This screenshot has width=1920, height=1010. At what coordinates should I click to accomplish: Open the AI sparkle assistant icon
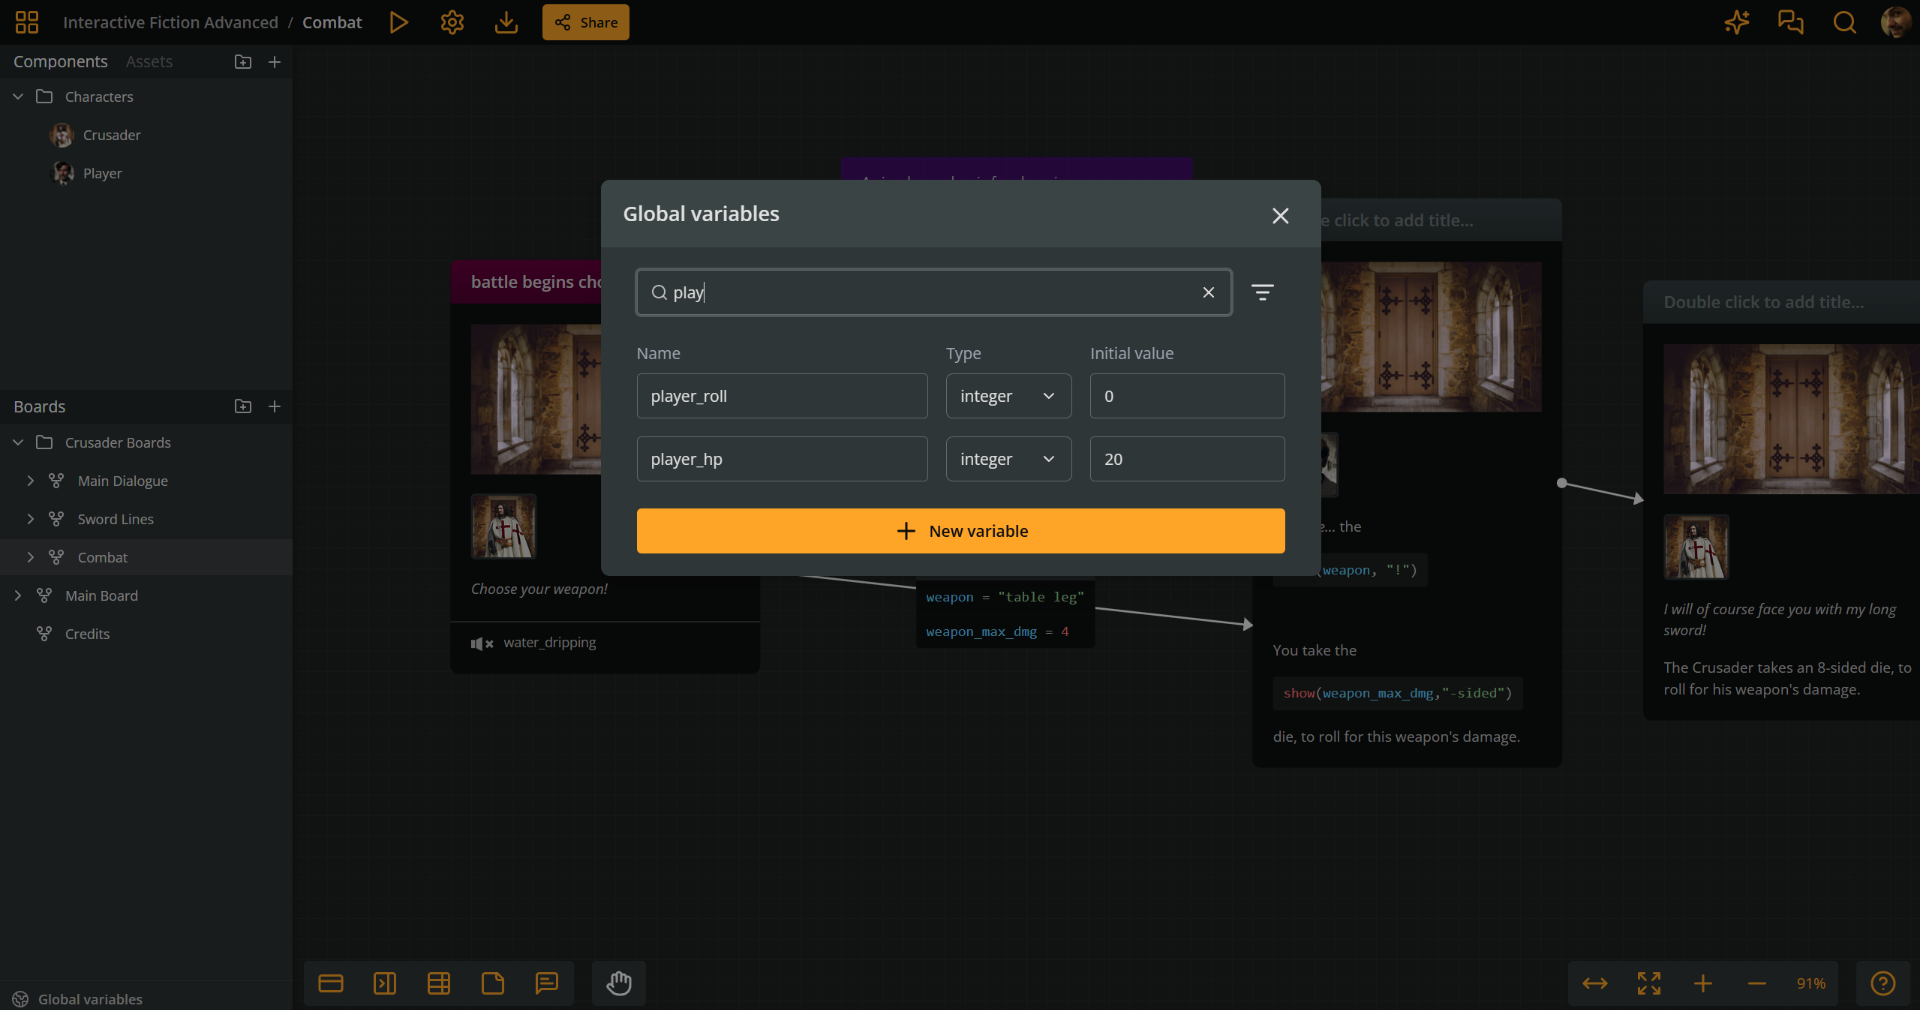(x=1737, y=22)
